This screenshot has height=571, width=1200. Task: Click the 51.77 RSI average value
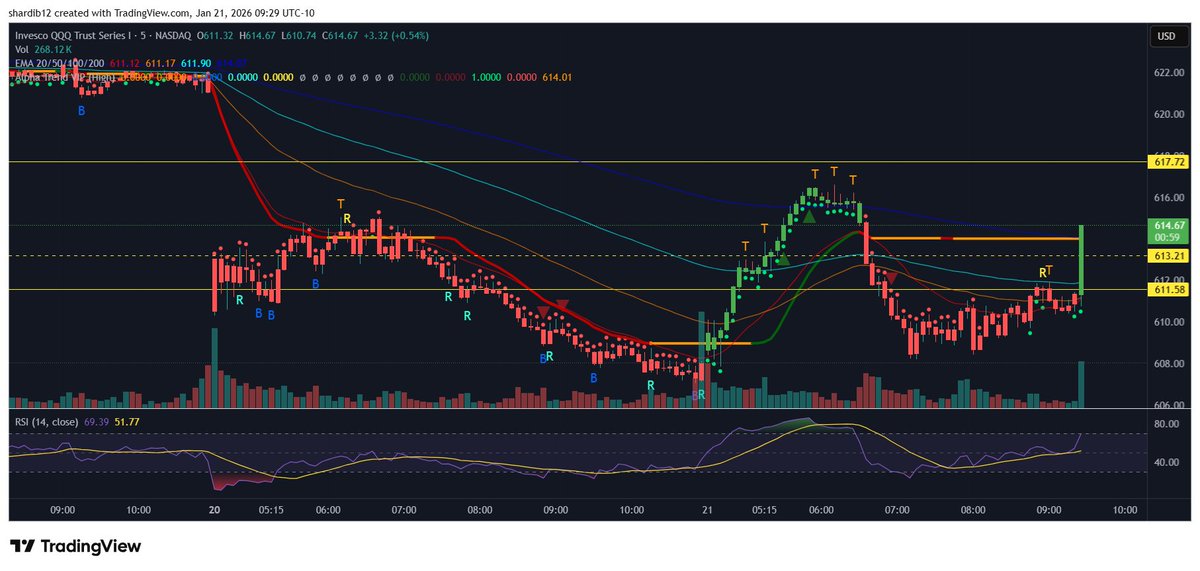(x=129, y=424)
